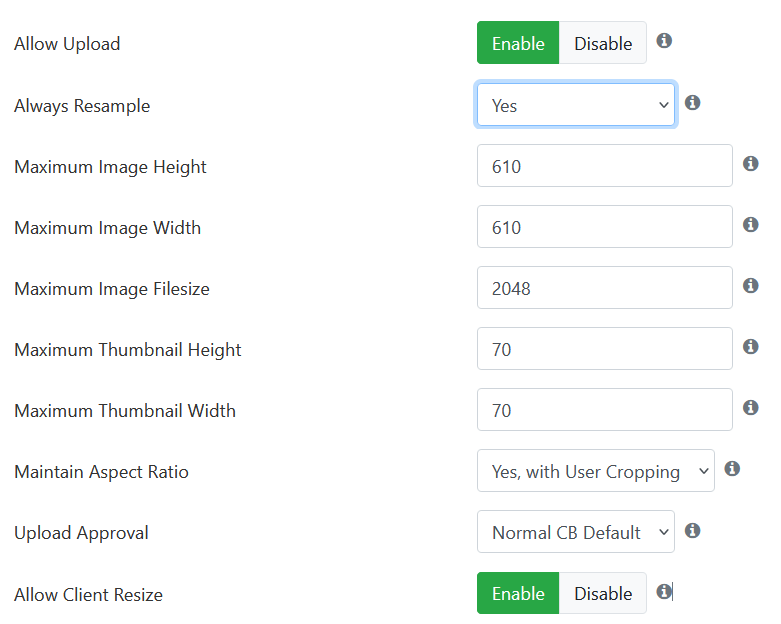Click info icon for Maximum Thumbnail Height
This screenshot has width=781, height=624.
coord(751,347)
